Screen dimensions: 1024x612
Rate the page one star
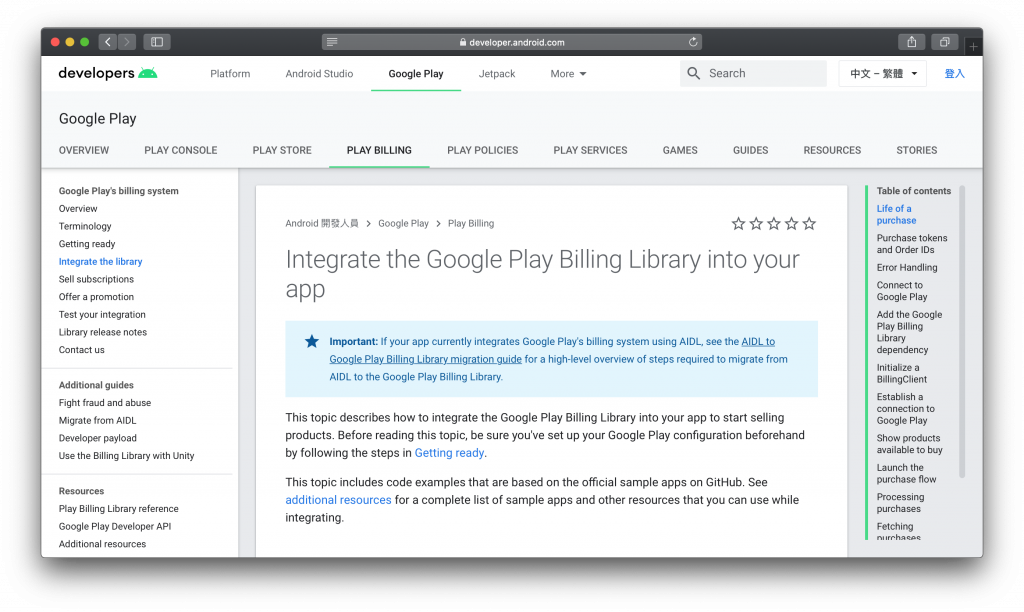739,224
